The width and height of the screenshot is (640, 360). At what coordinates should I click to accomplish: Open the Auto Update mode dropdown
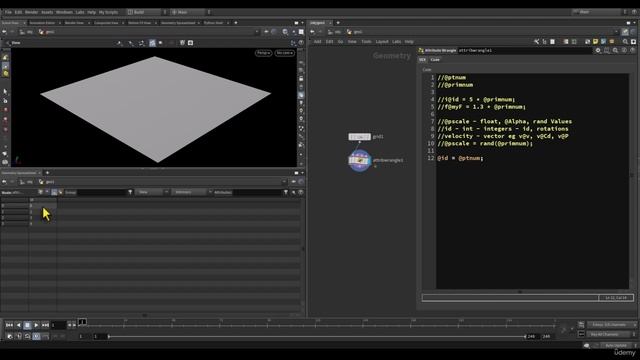(x=618, y=346)
